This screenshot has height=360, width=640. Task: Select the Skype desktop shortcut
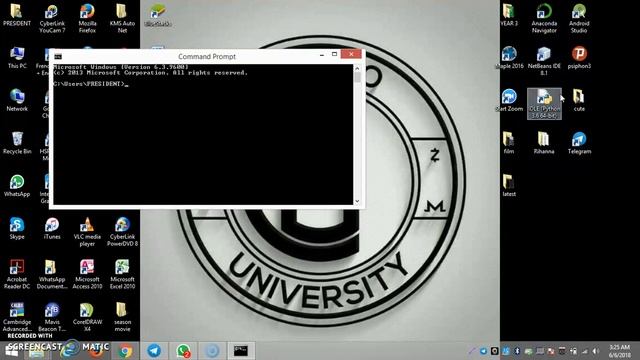tap(17, 228)
